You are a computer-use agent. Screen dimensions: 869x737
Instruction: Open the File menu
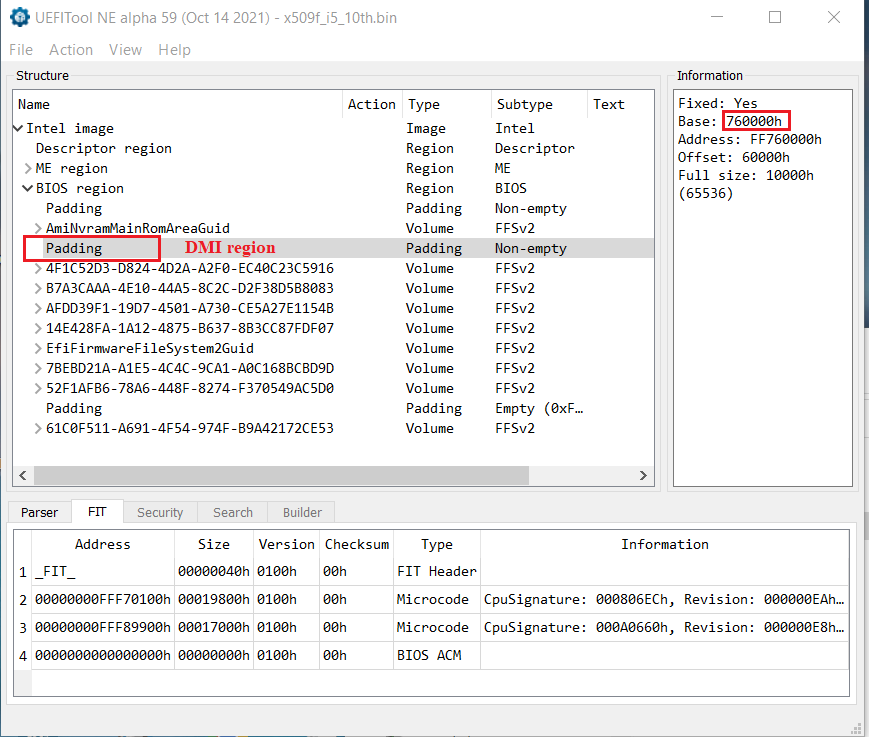coord(20,50)
